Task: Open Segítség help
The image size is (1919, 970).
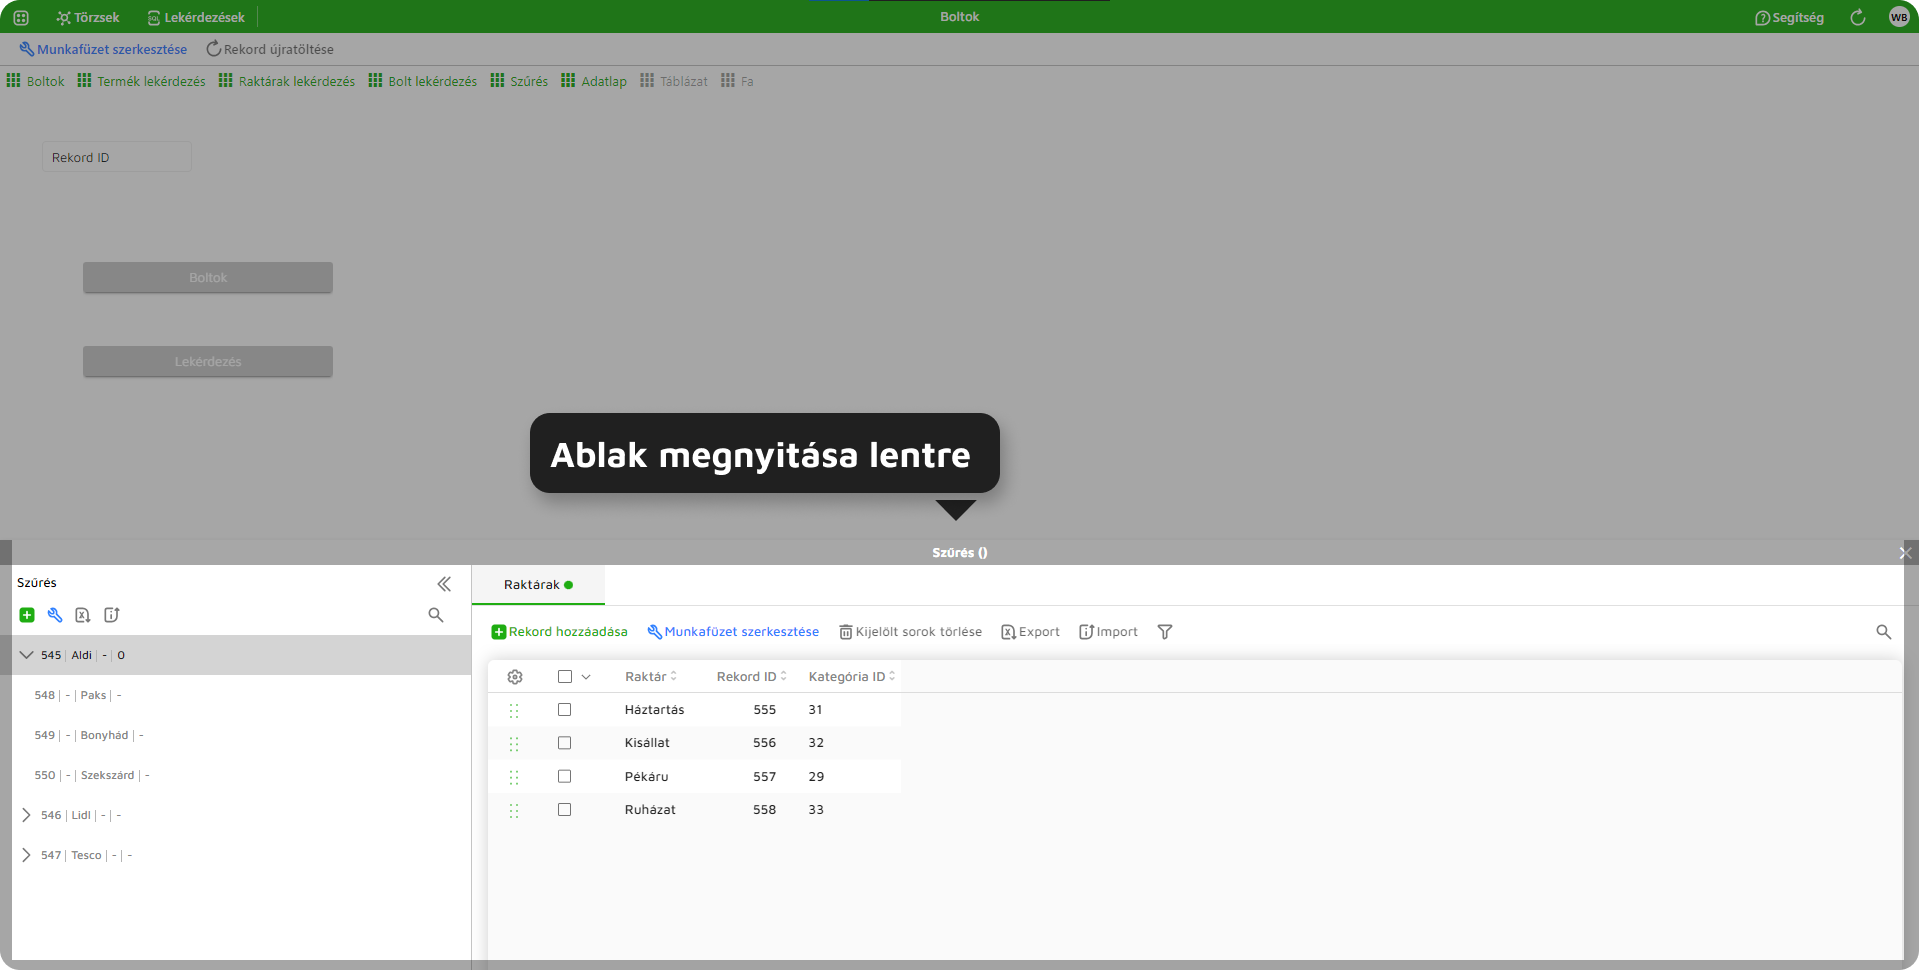Action: [x=1789, y=17]
